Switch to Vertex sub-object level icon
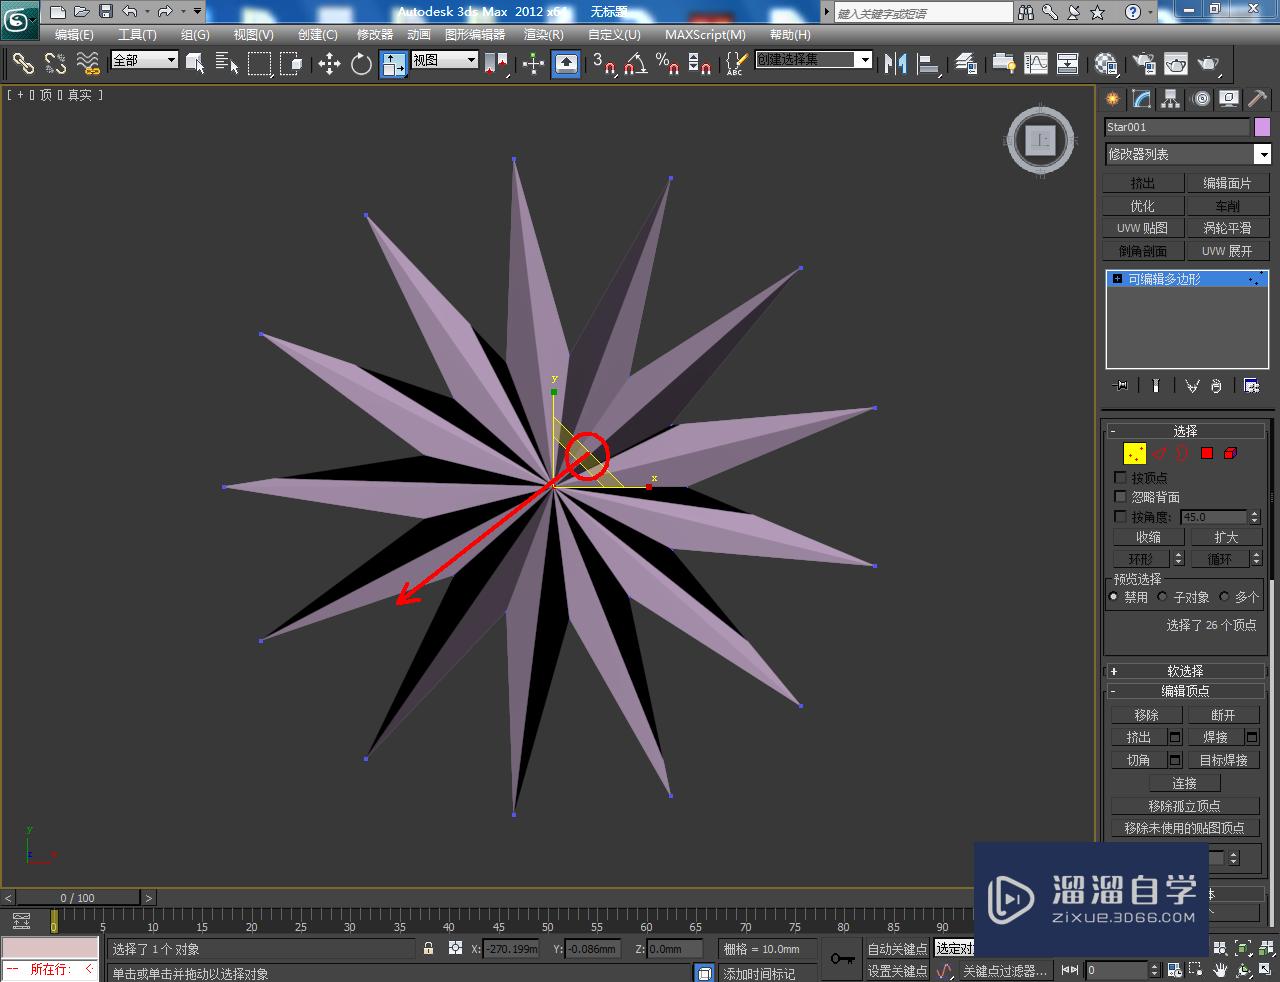Image resolution: width=1280 pixels, height=982 pixels. coord(1135,454)
